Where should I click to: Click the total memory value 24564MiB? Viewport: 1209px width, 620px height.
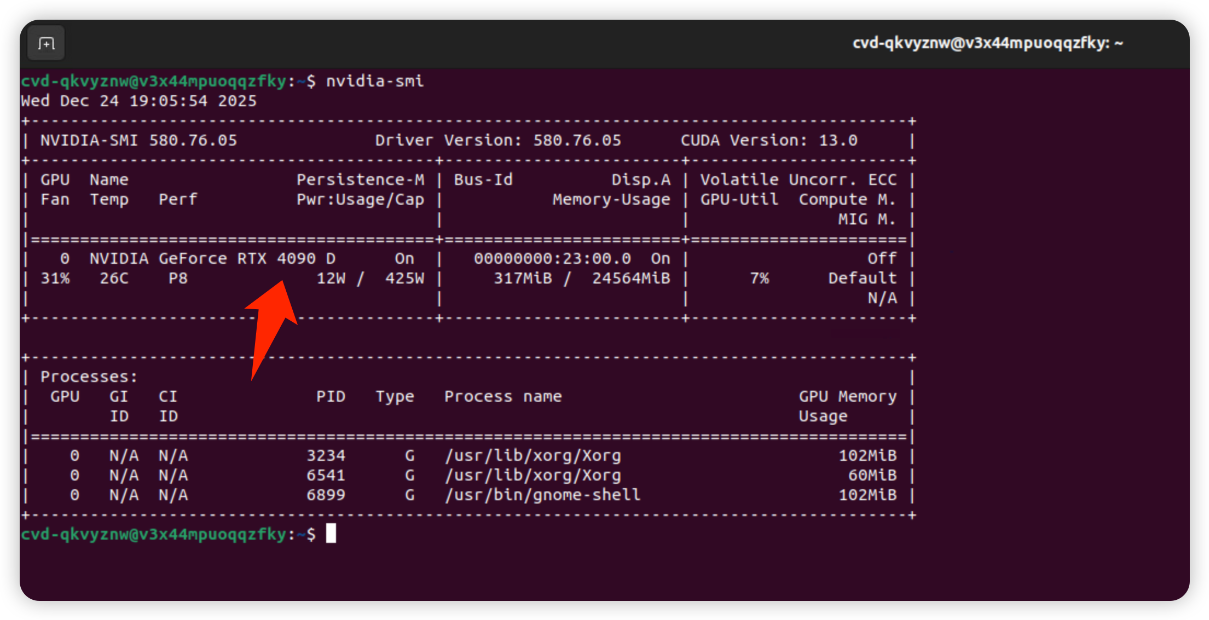631,278
